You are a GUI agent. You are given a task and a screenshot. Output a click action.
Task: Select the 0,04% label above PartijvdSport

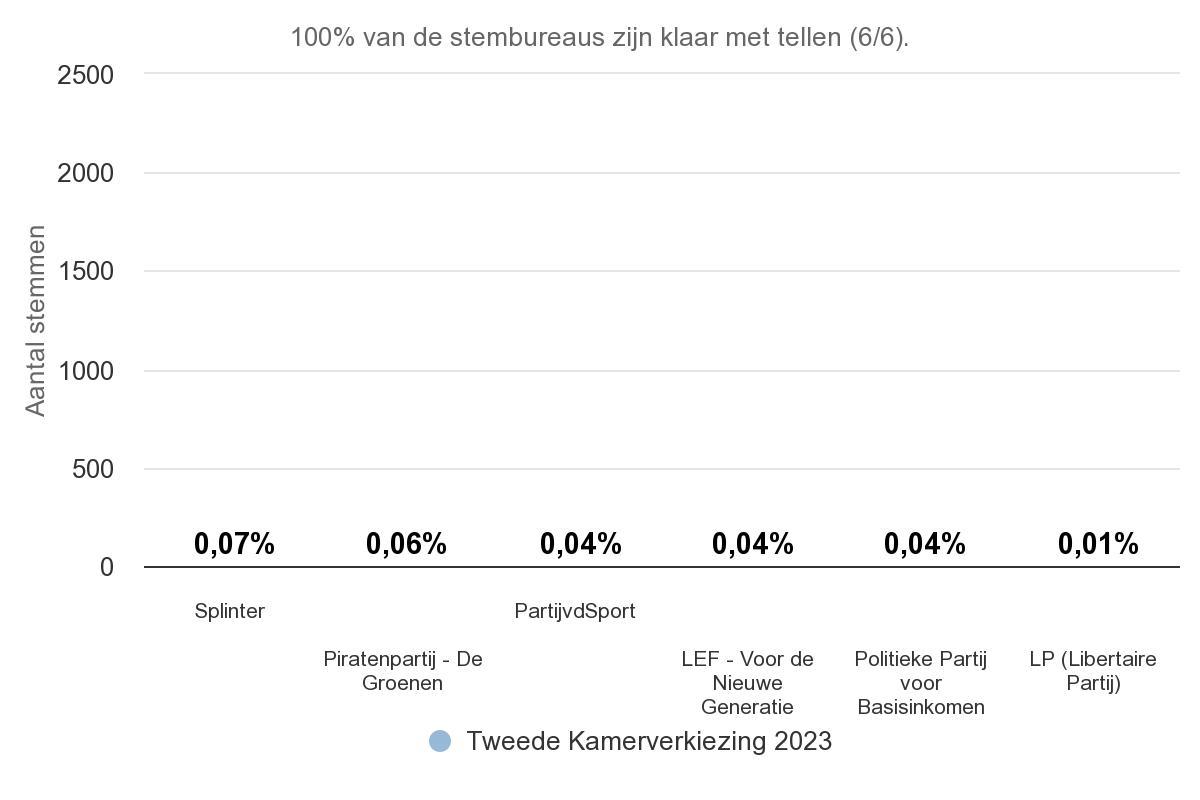(x=581, y=544)
